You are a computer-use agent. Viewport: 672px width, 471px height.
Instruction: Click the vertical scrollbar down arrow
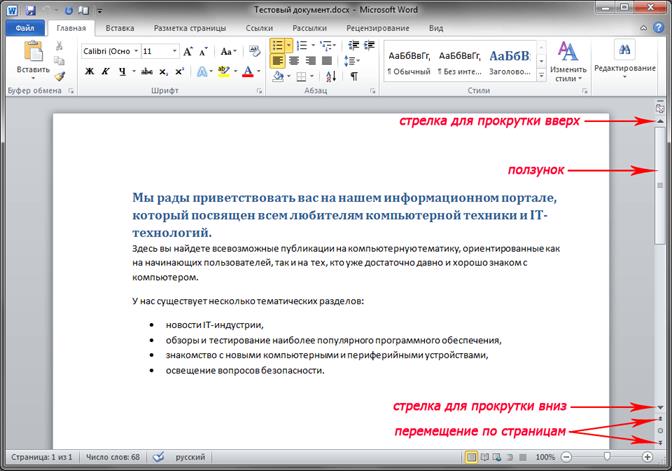point(659,408)
